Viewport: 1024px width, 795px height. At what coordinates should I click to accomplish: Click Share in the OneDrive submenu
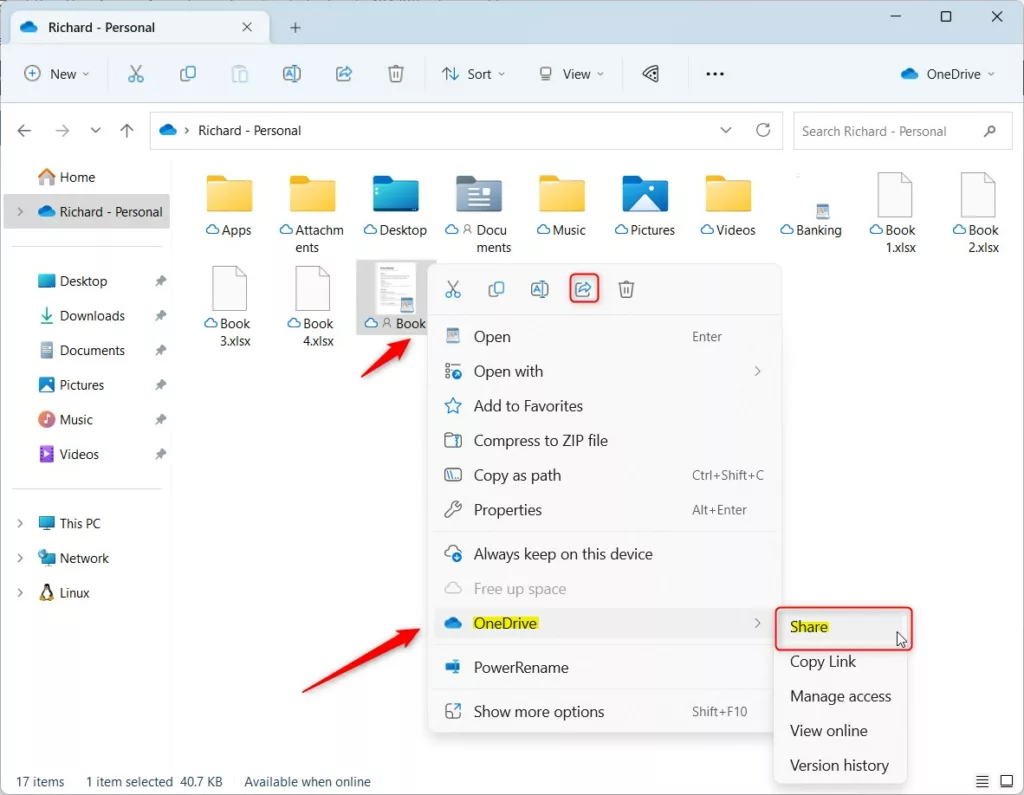pos(842,627)
